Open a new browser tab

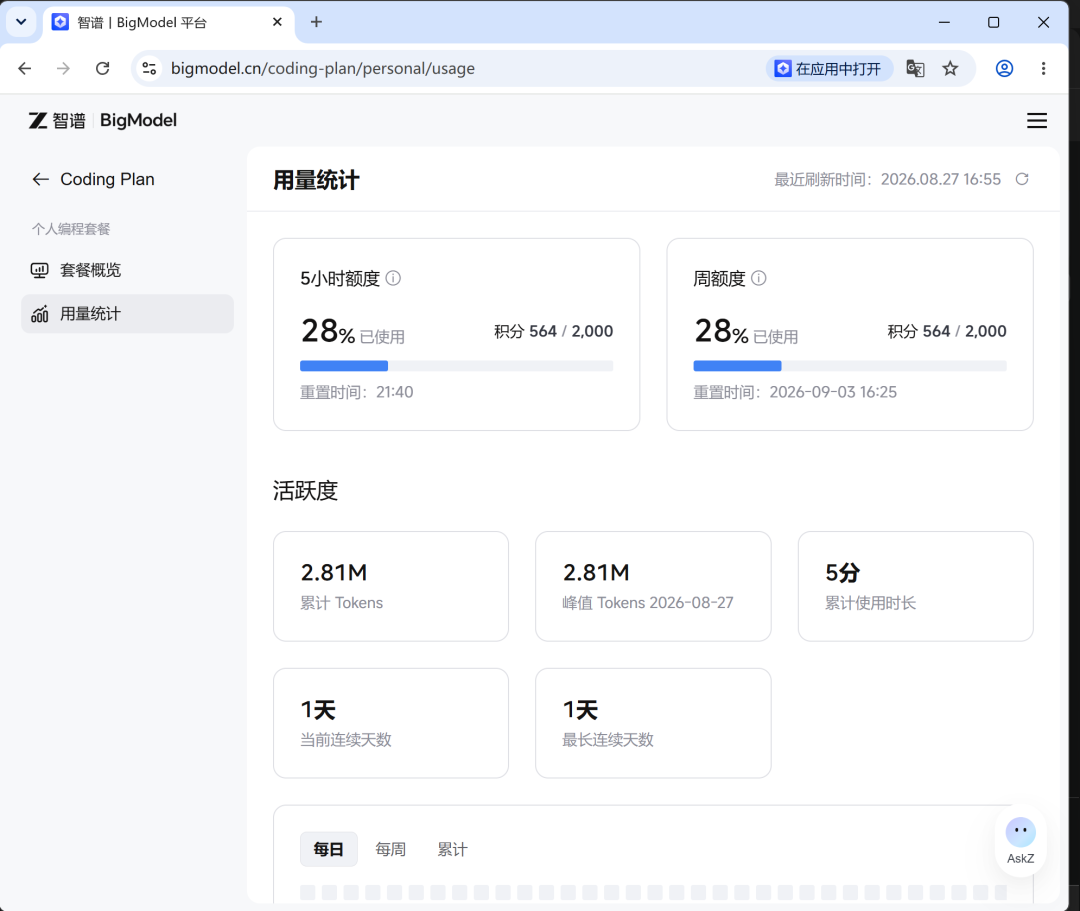coord(316,22)
